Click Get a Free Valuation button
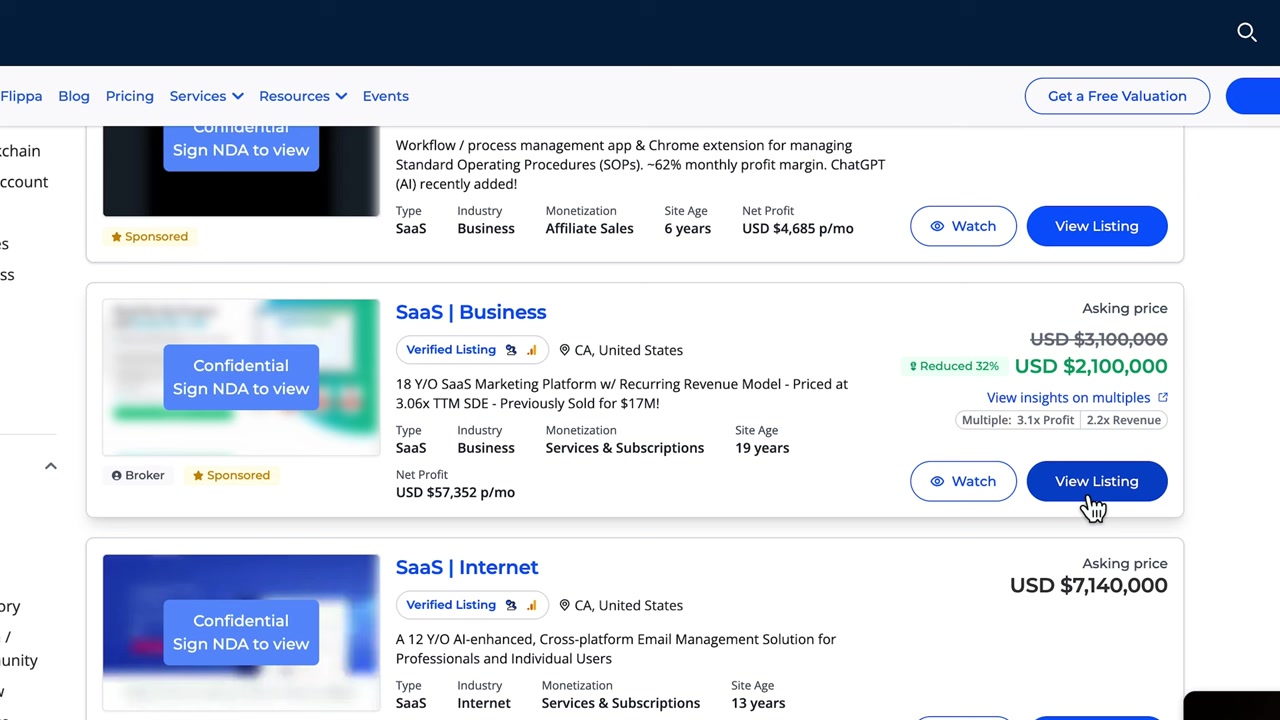The image size is (1280, 720). pyautogui.click(x=1117, y=96)
